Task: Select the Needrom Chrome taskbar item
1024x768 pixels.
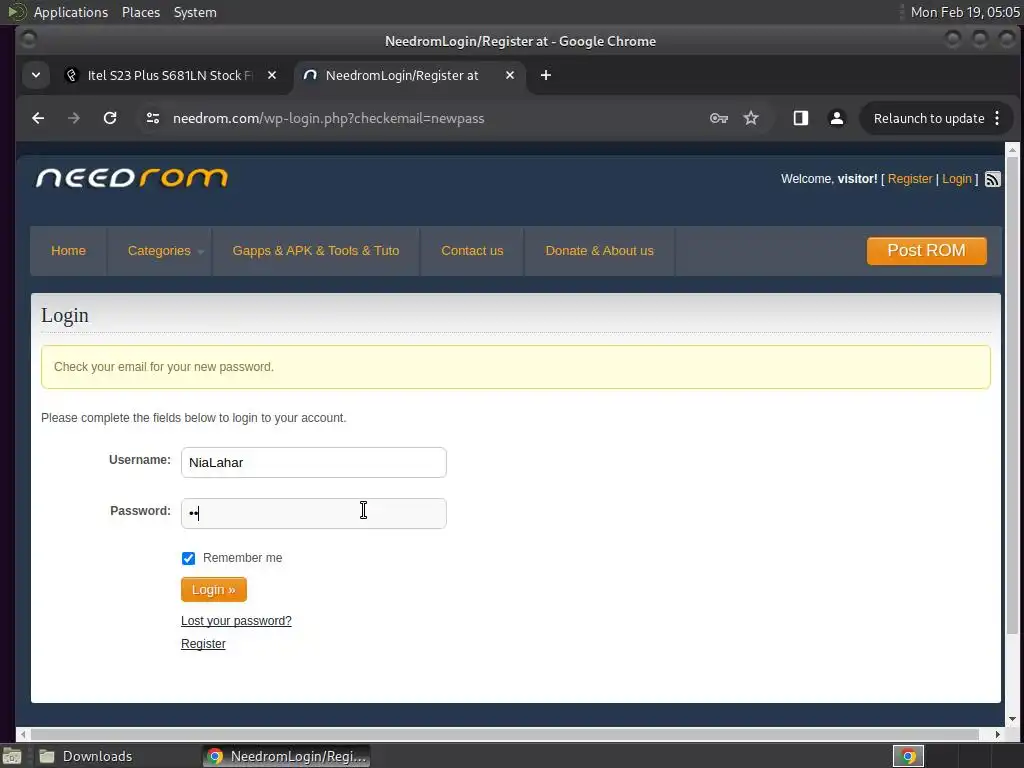Action: [286, 756]
